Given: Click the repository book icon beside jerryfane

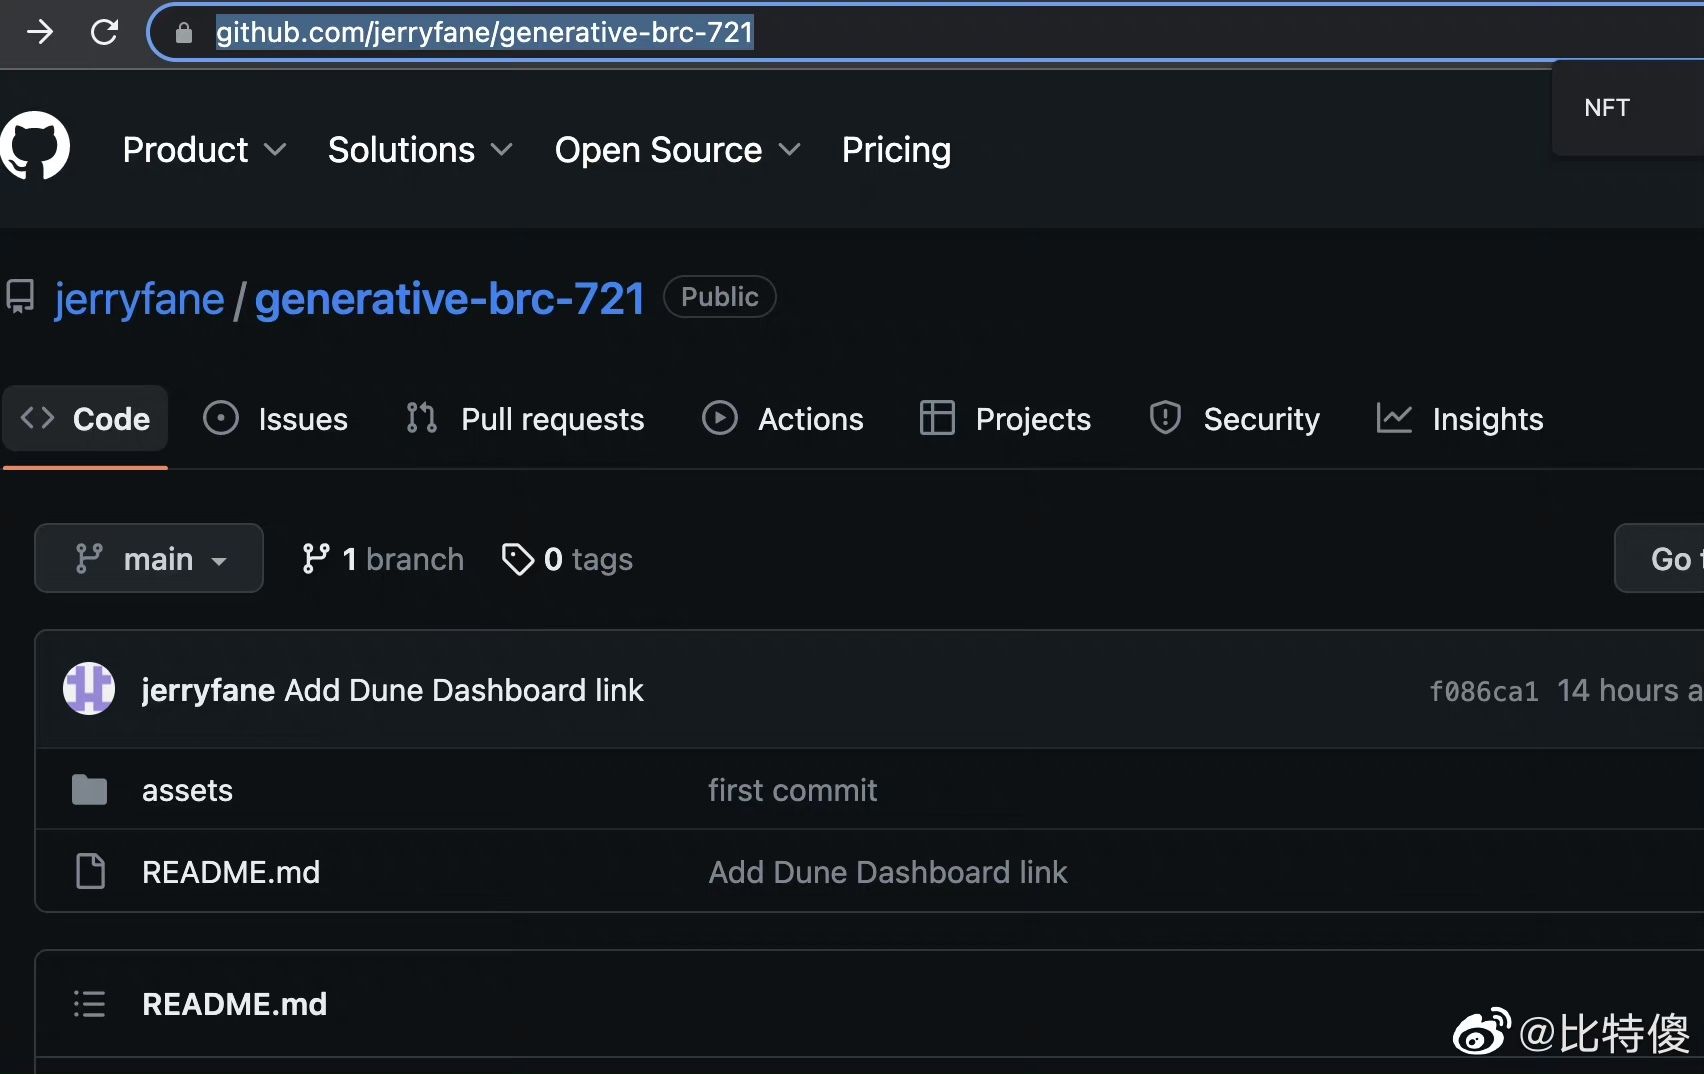Looking at the screenshot, I should (20, 298).
